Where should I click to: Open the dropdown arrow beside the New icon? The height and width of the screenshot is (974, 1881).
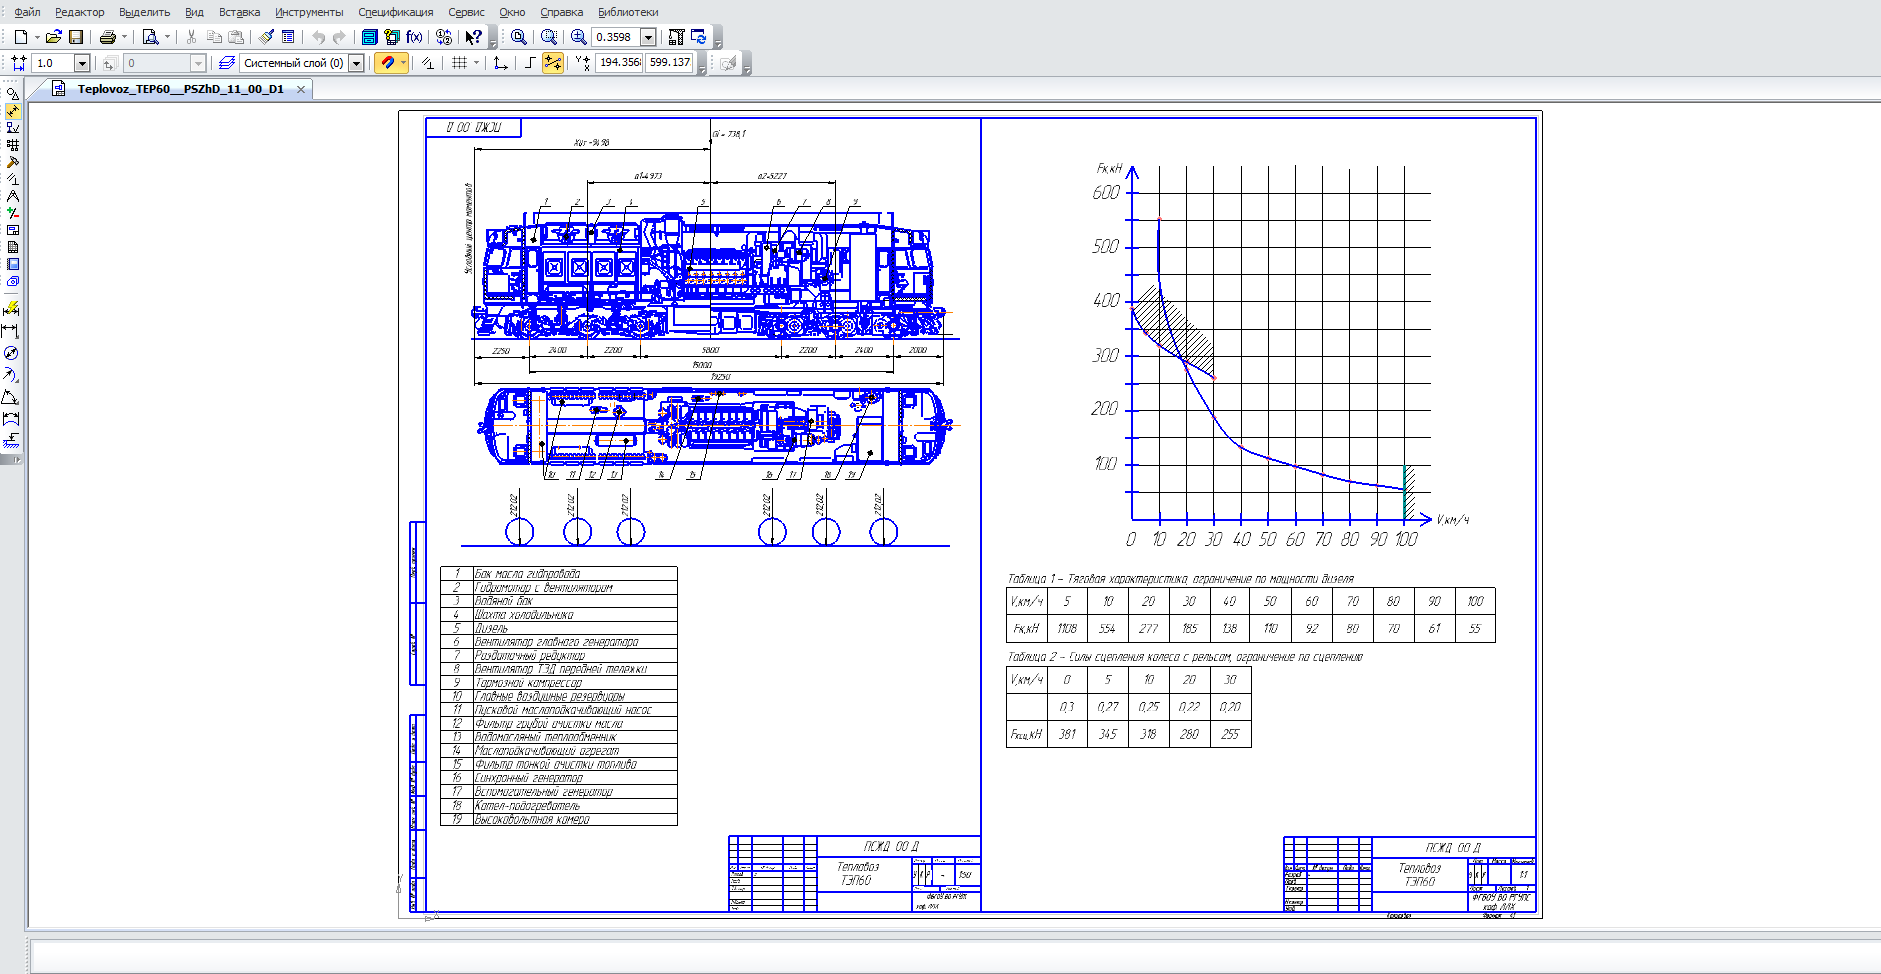coord(37,37)
